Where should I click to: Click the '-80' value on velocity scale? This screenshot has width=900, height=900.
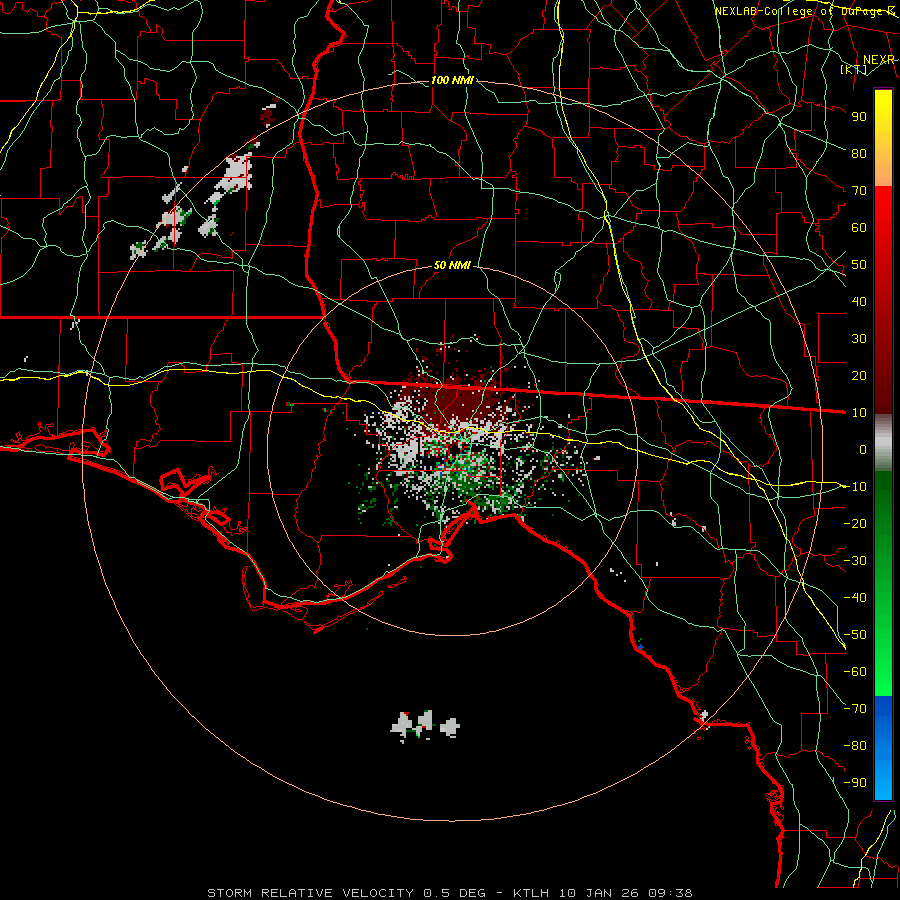tap(855, 746)
